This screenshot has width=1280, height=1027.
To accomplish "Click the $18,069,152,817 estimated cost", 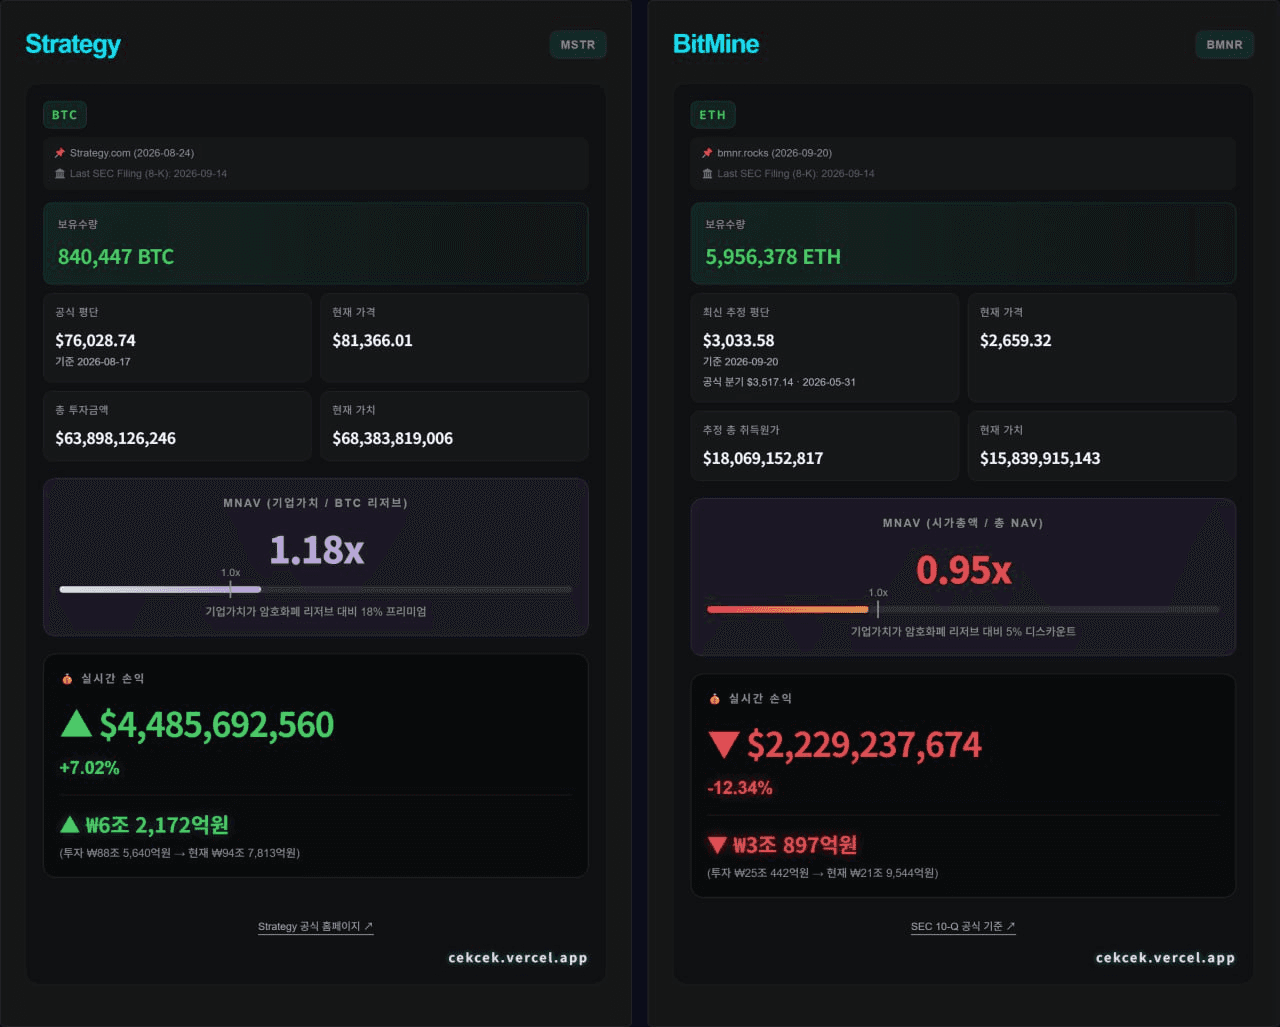I will pyautogui.click(x=763, y=459).
